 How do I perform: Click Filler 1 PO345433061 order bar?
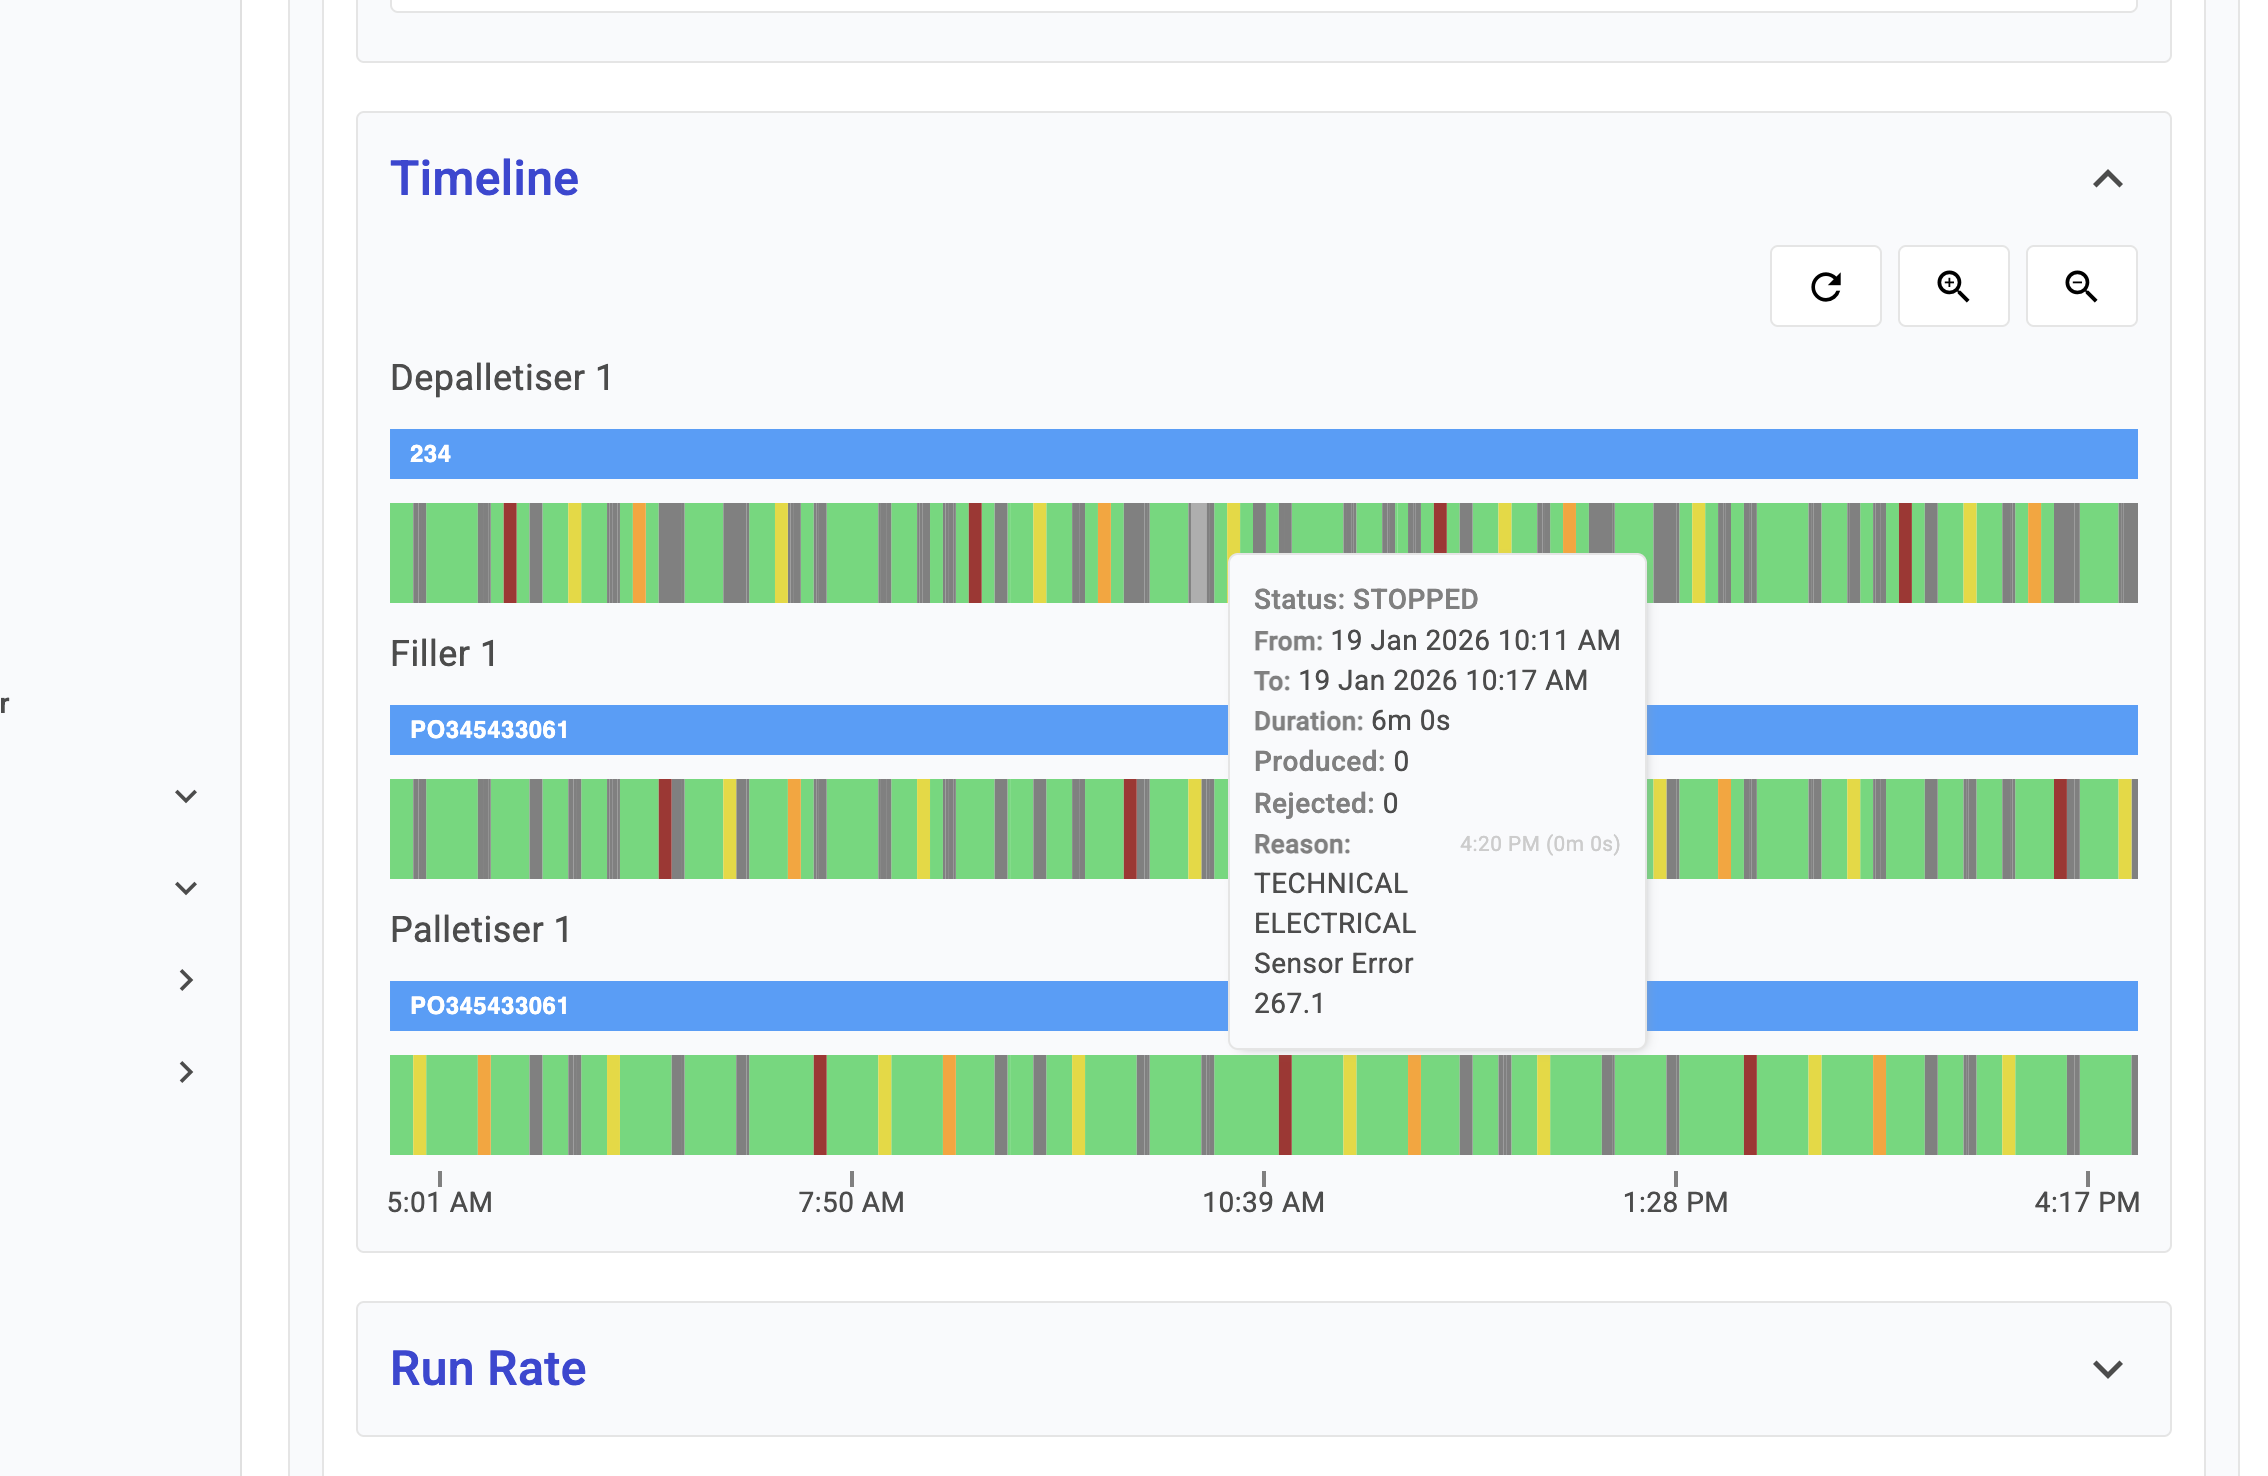pyautogui.click(x=800, y=730)
